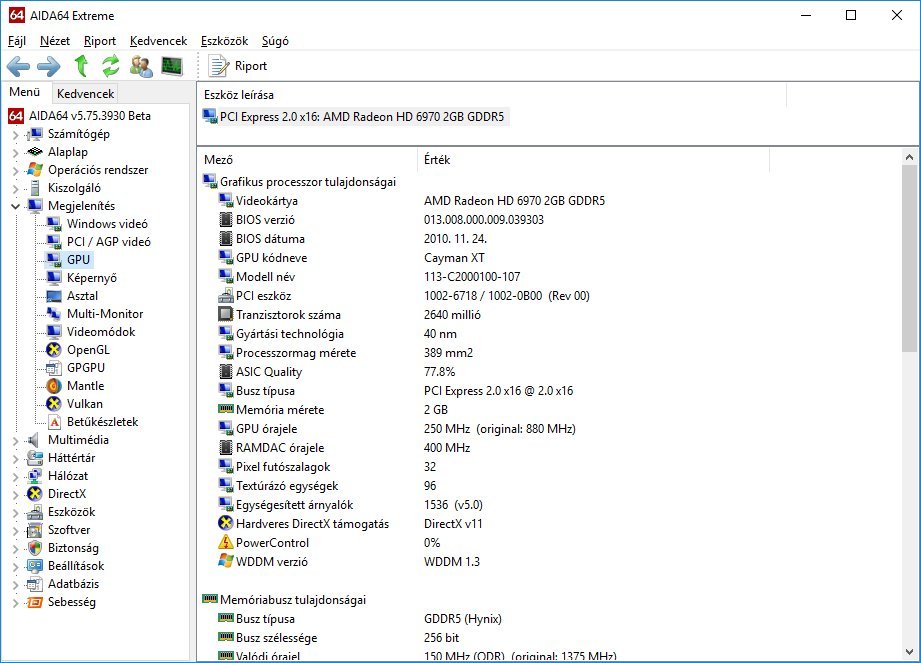Viewport: 921px width, 663px height.
Task: Click the Betűkészletek font icon
Action: pyautogui.click(x=55, y=422)
